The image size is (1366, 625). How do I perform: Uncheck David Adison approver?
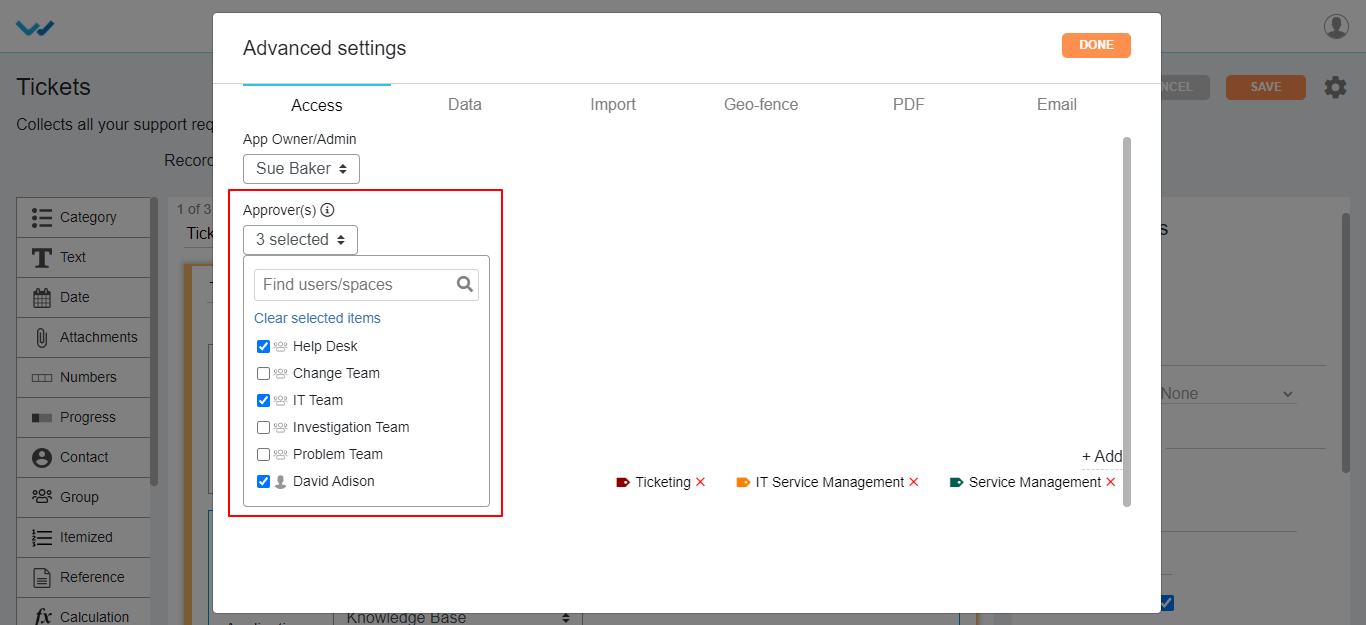click(x=263, y=481)
